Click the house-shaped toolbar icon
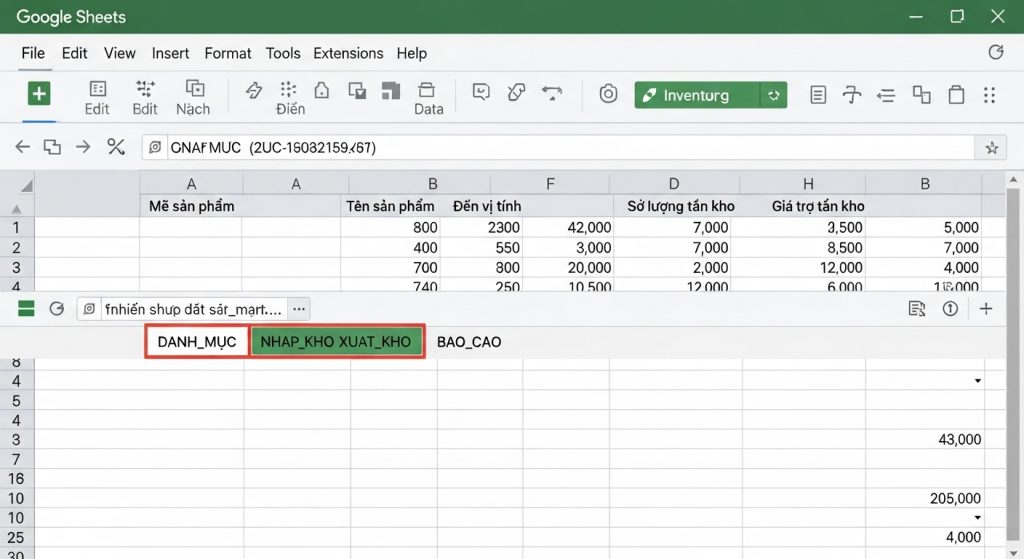Screen dimensions: 1024x559 click(322, 91)
